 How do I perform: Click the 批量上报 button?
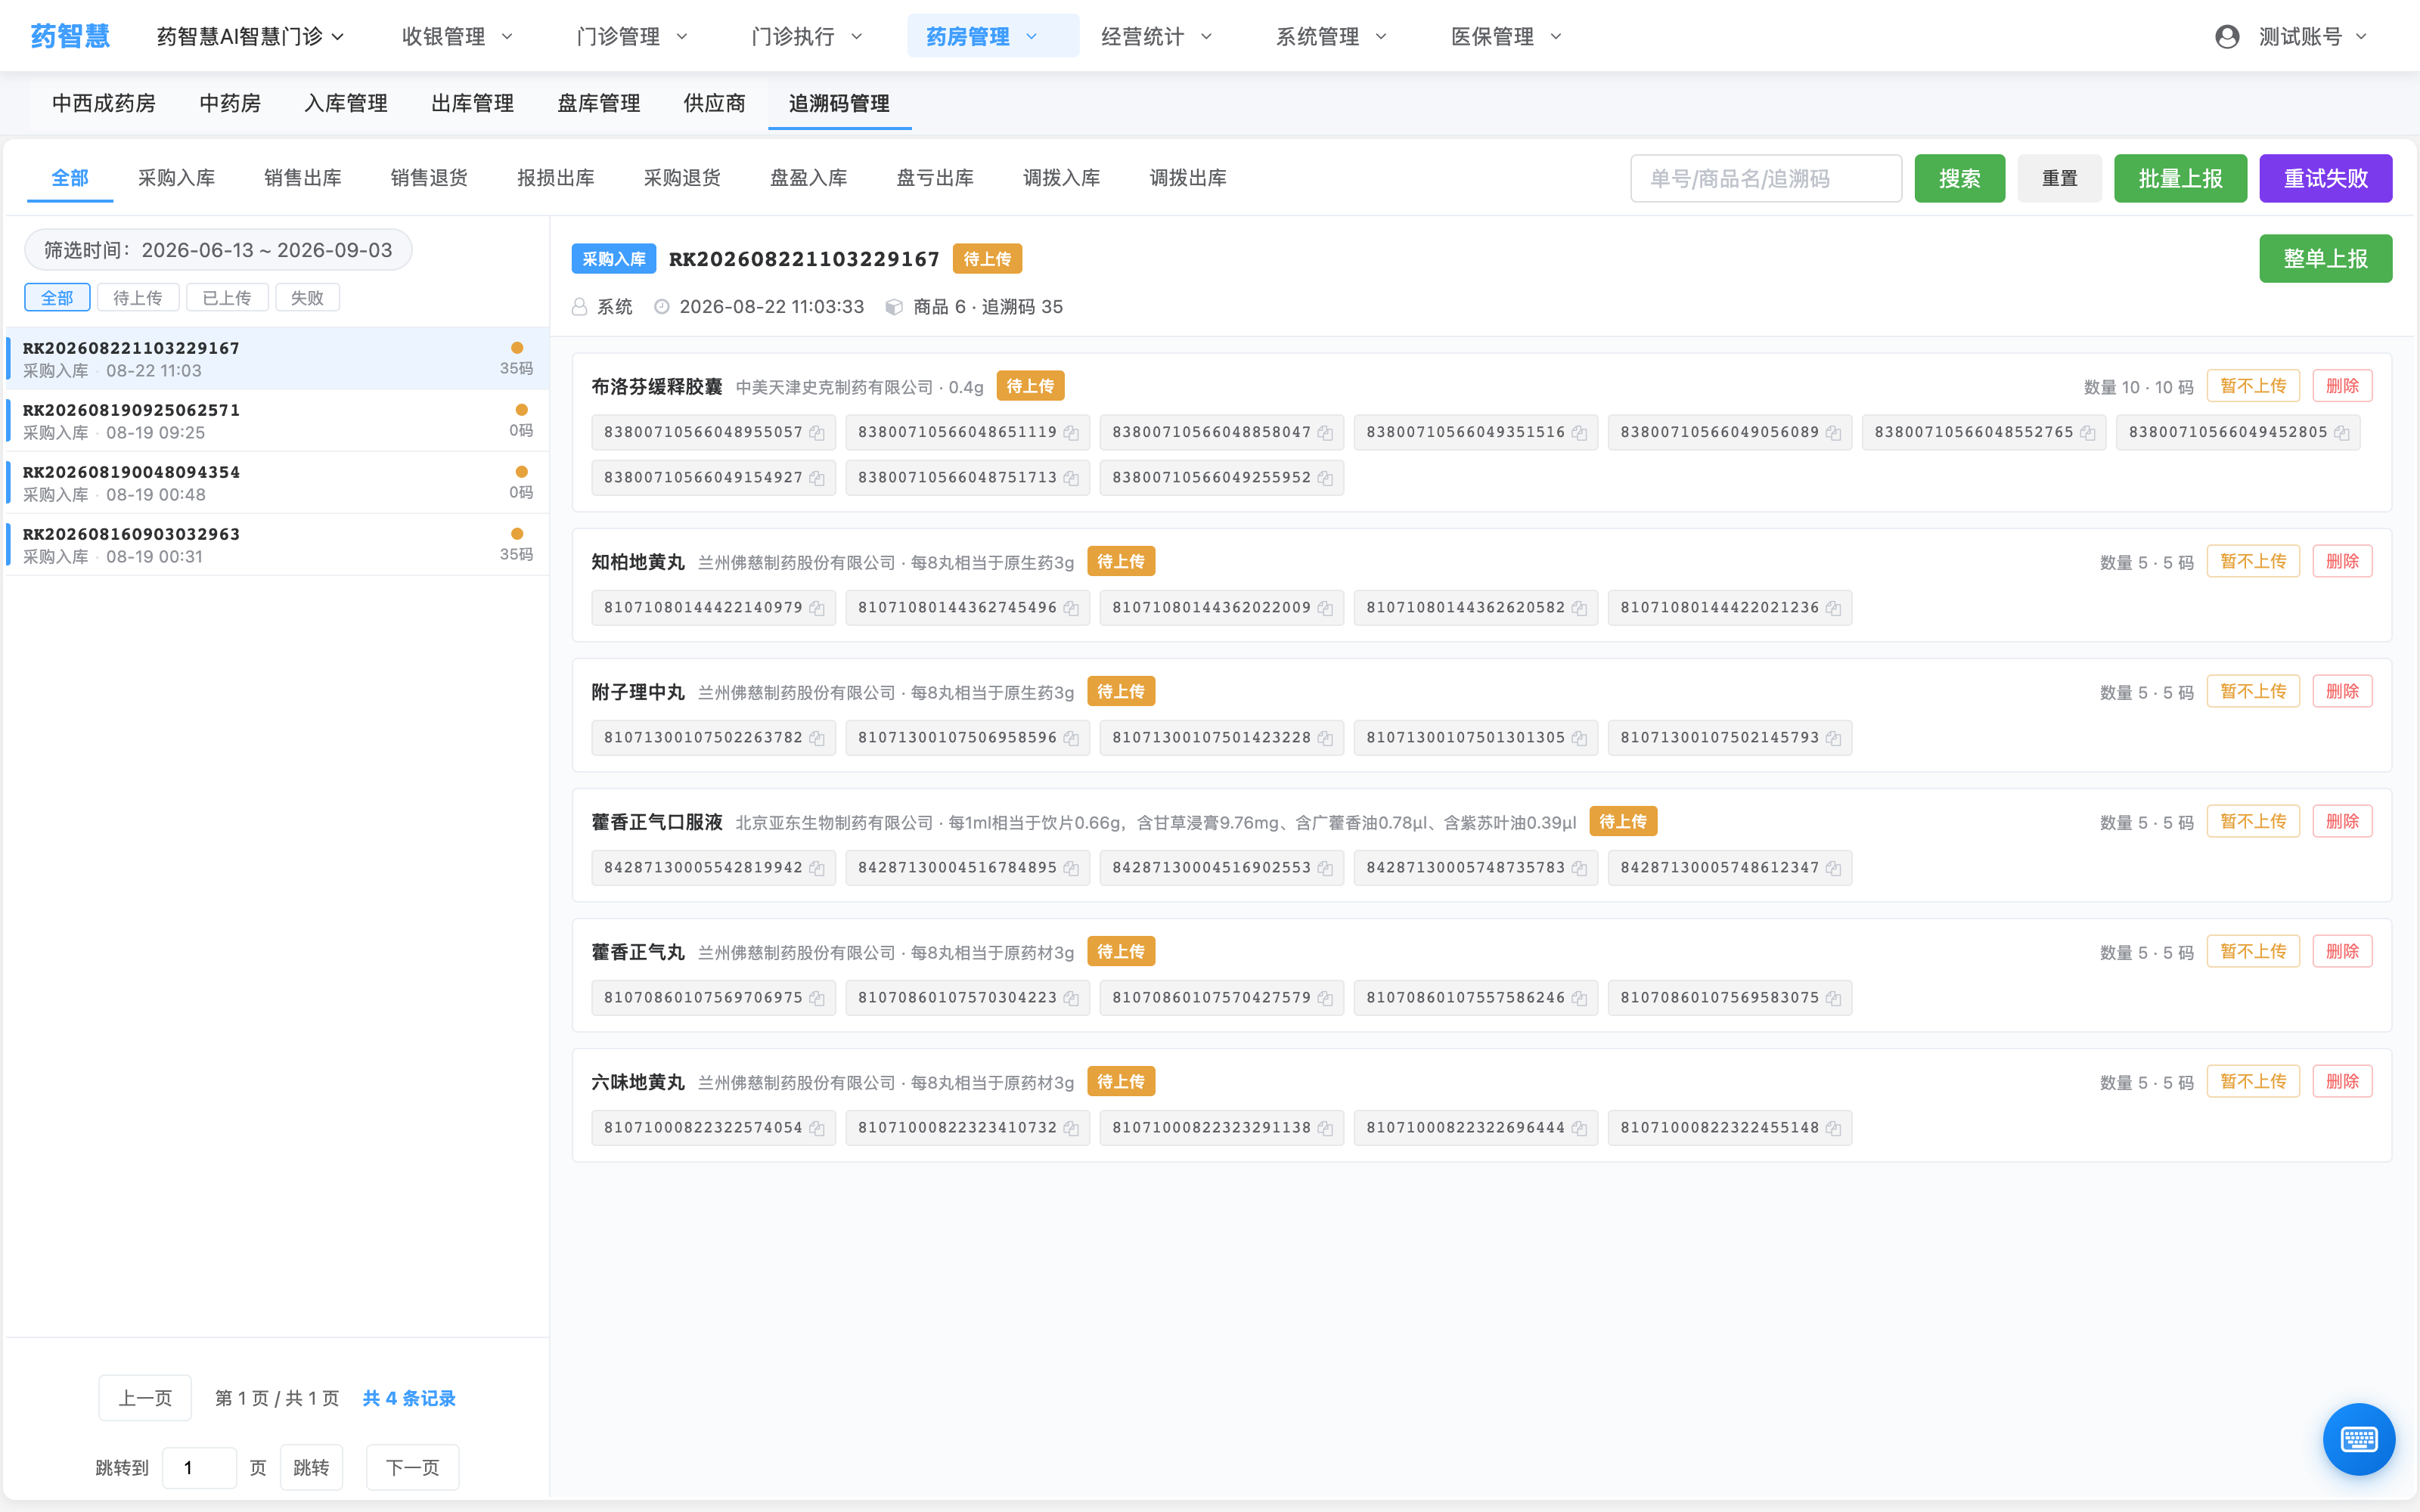pyautogui.click(x=2180, y=178)
